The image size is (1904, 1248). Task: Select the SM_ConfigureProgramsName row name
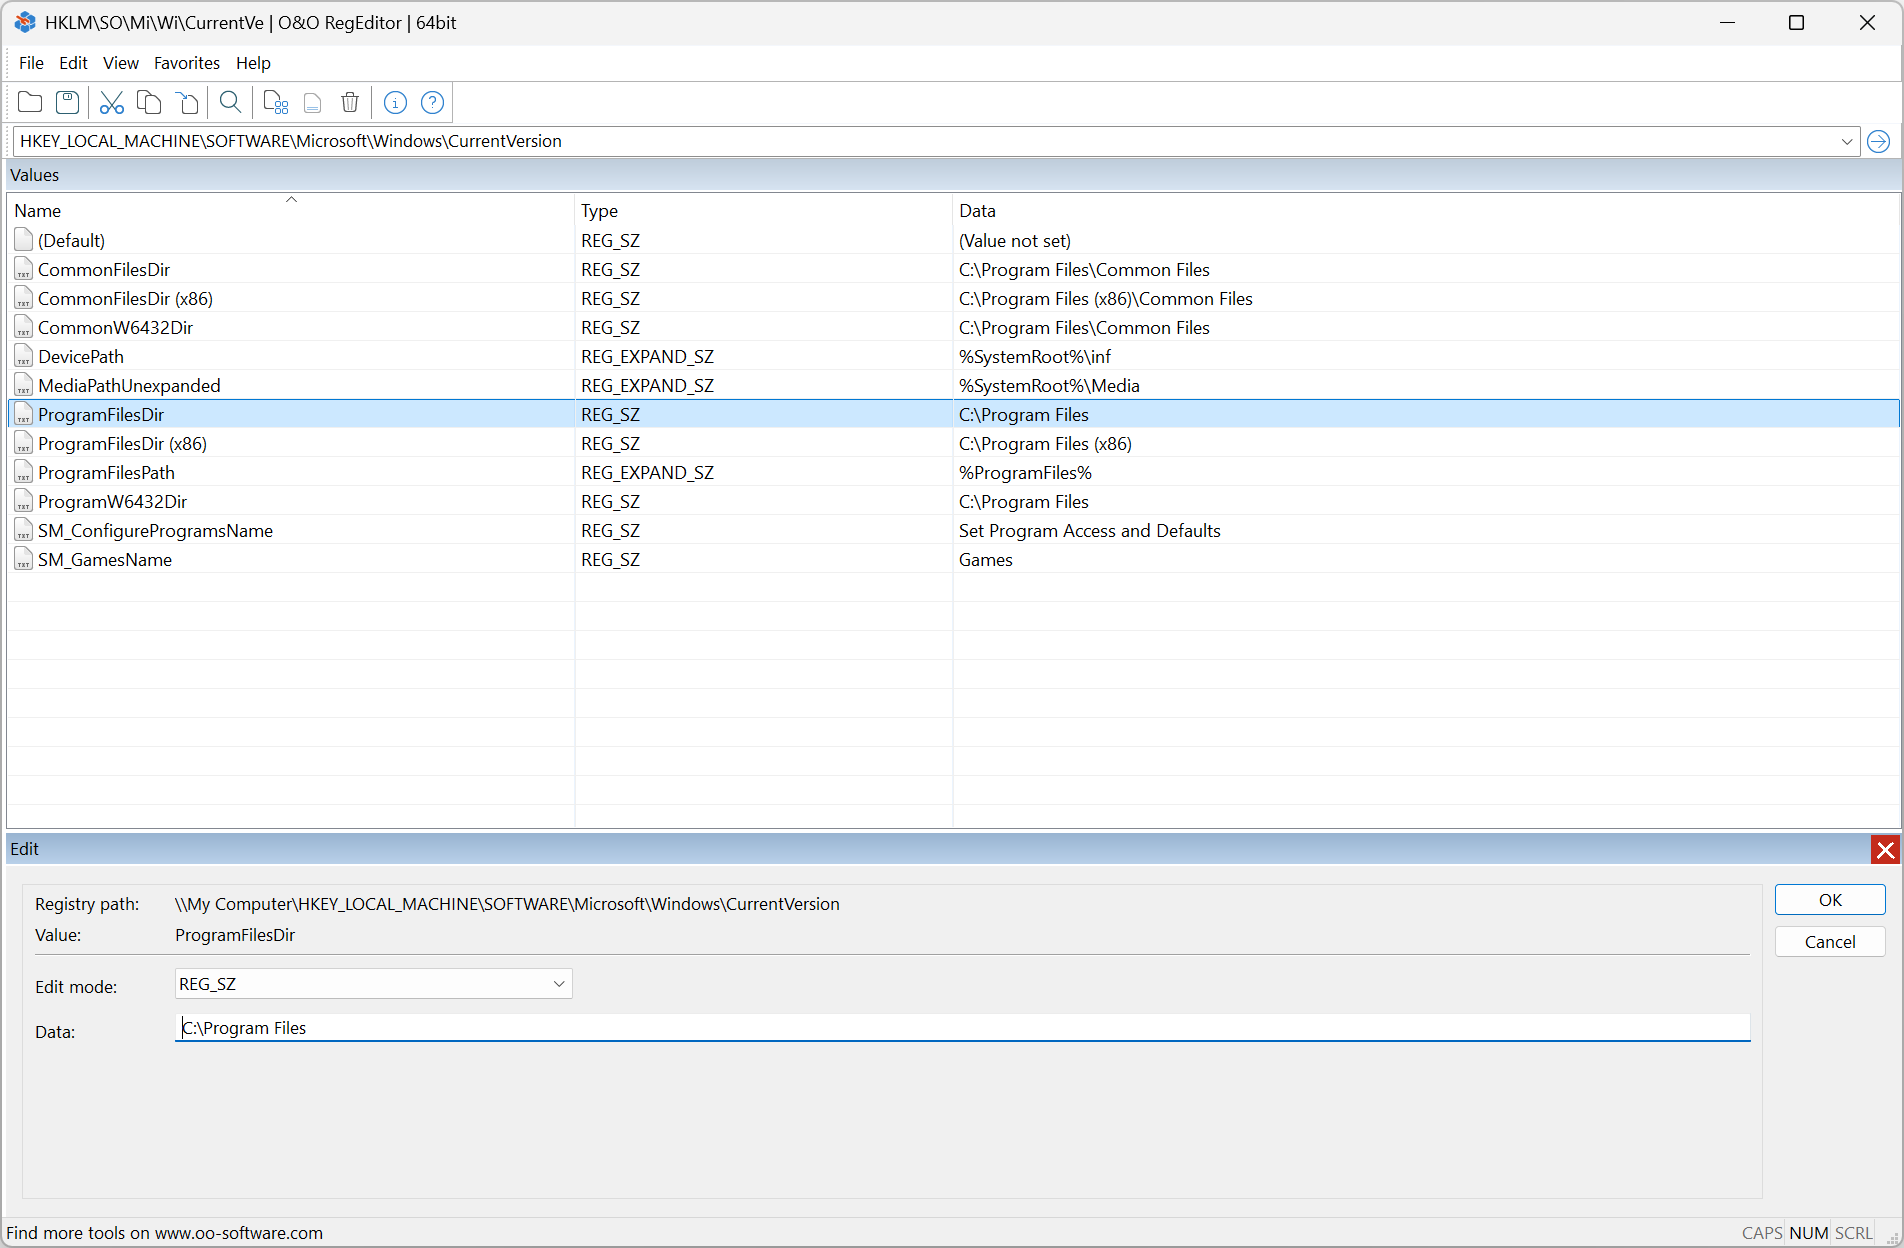pos(155,530)
